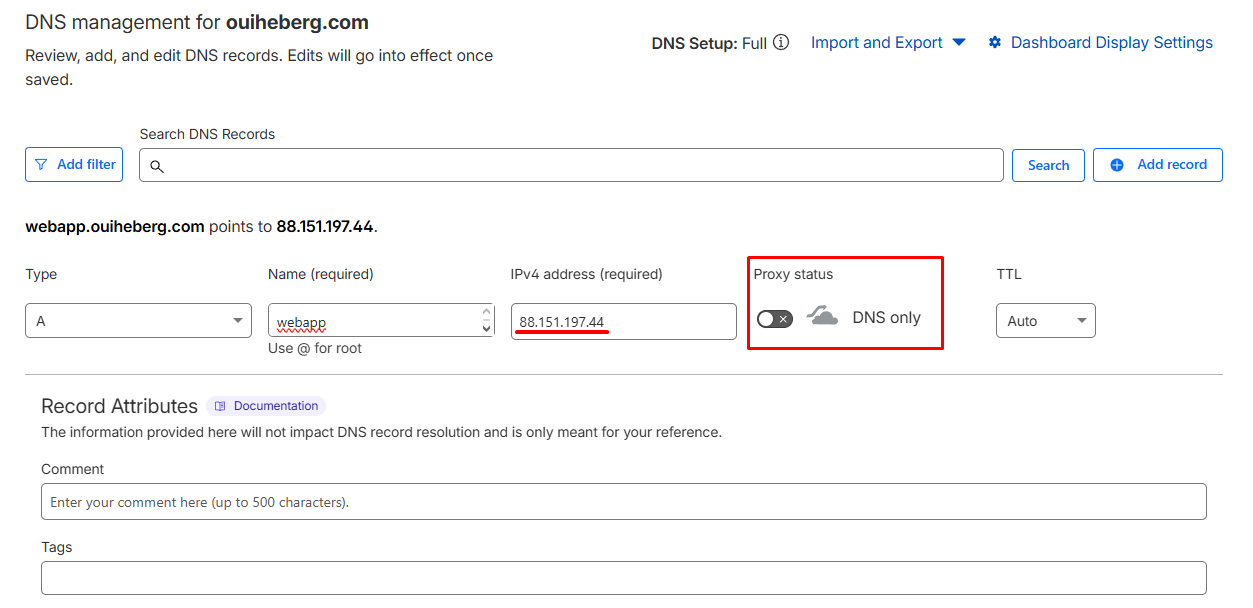Image resolution: width=1253 pixels, height=608 pixels.
Task: Click the book icon in the Documentation badge
Action: (220, 406)
